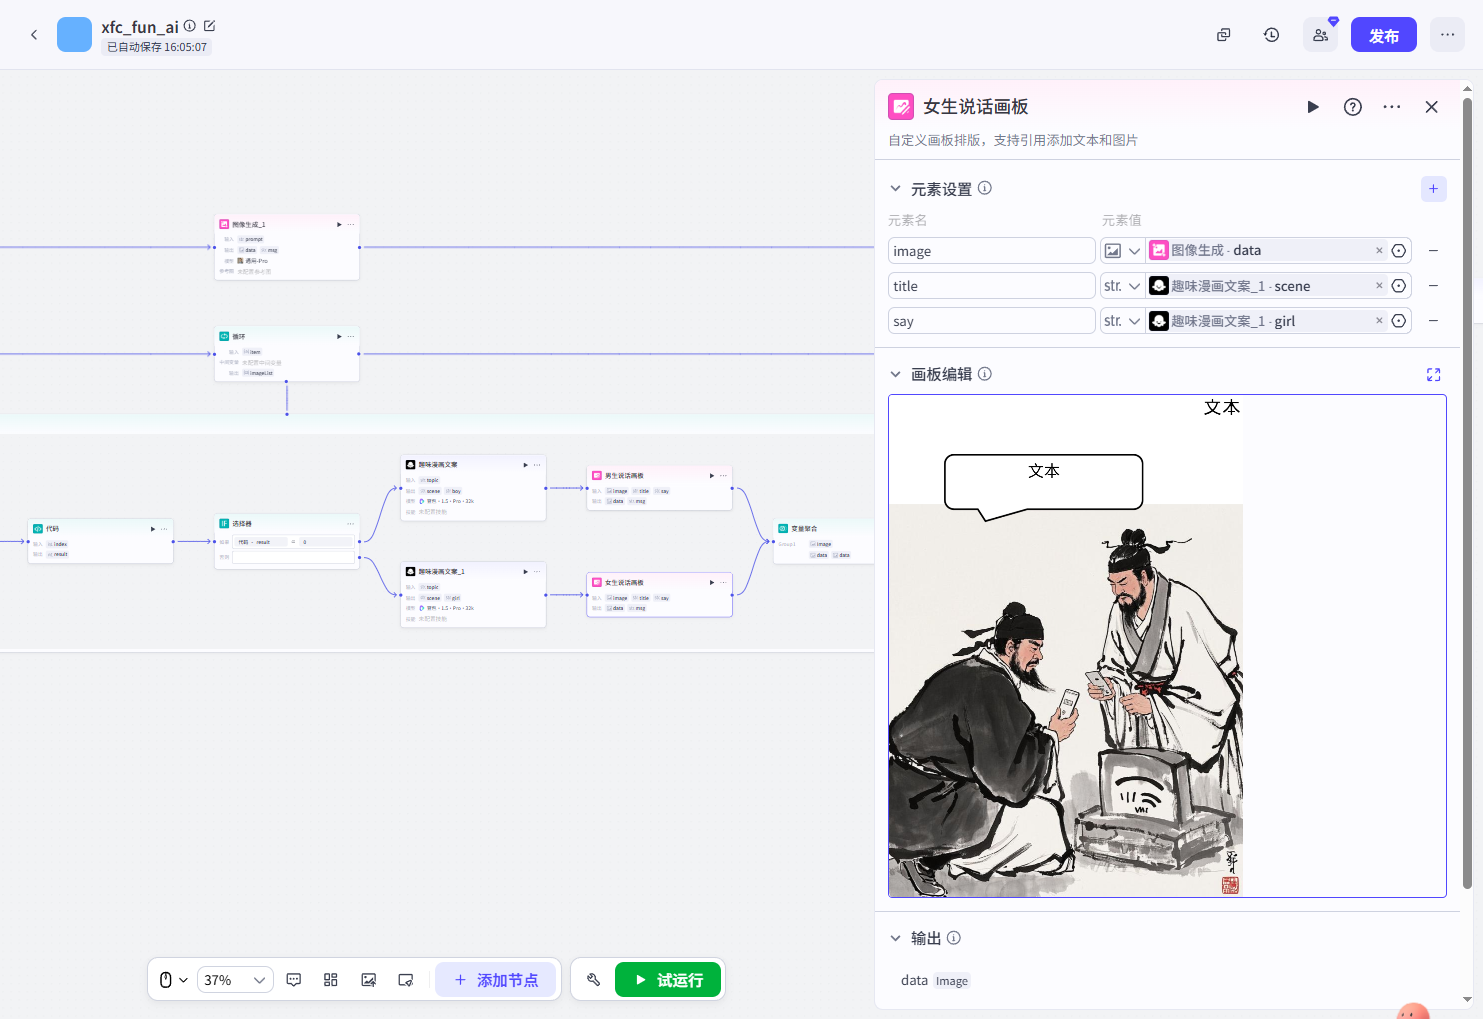Open the wrench debug tool icon
This screenshot has width=1483, height=1019.
click(593, 980)
